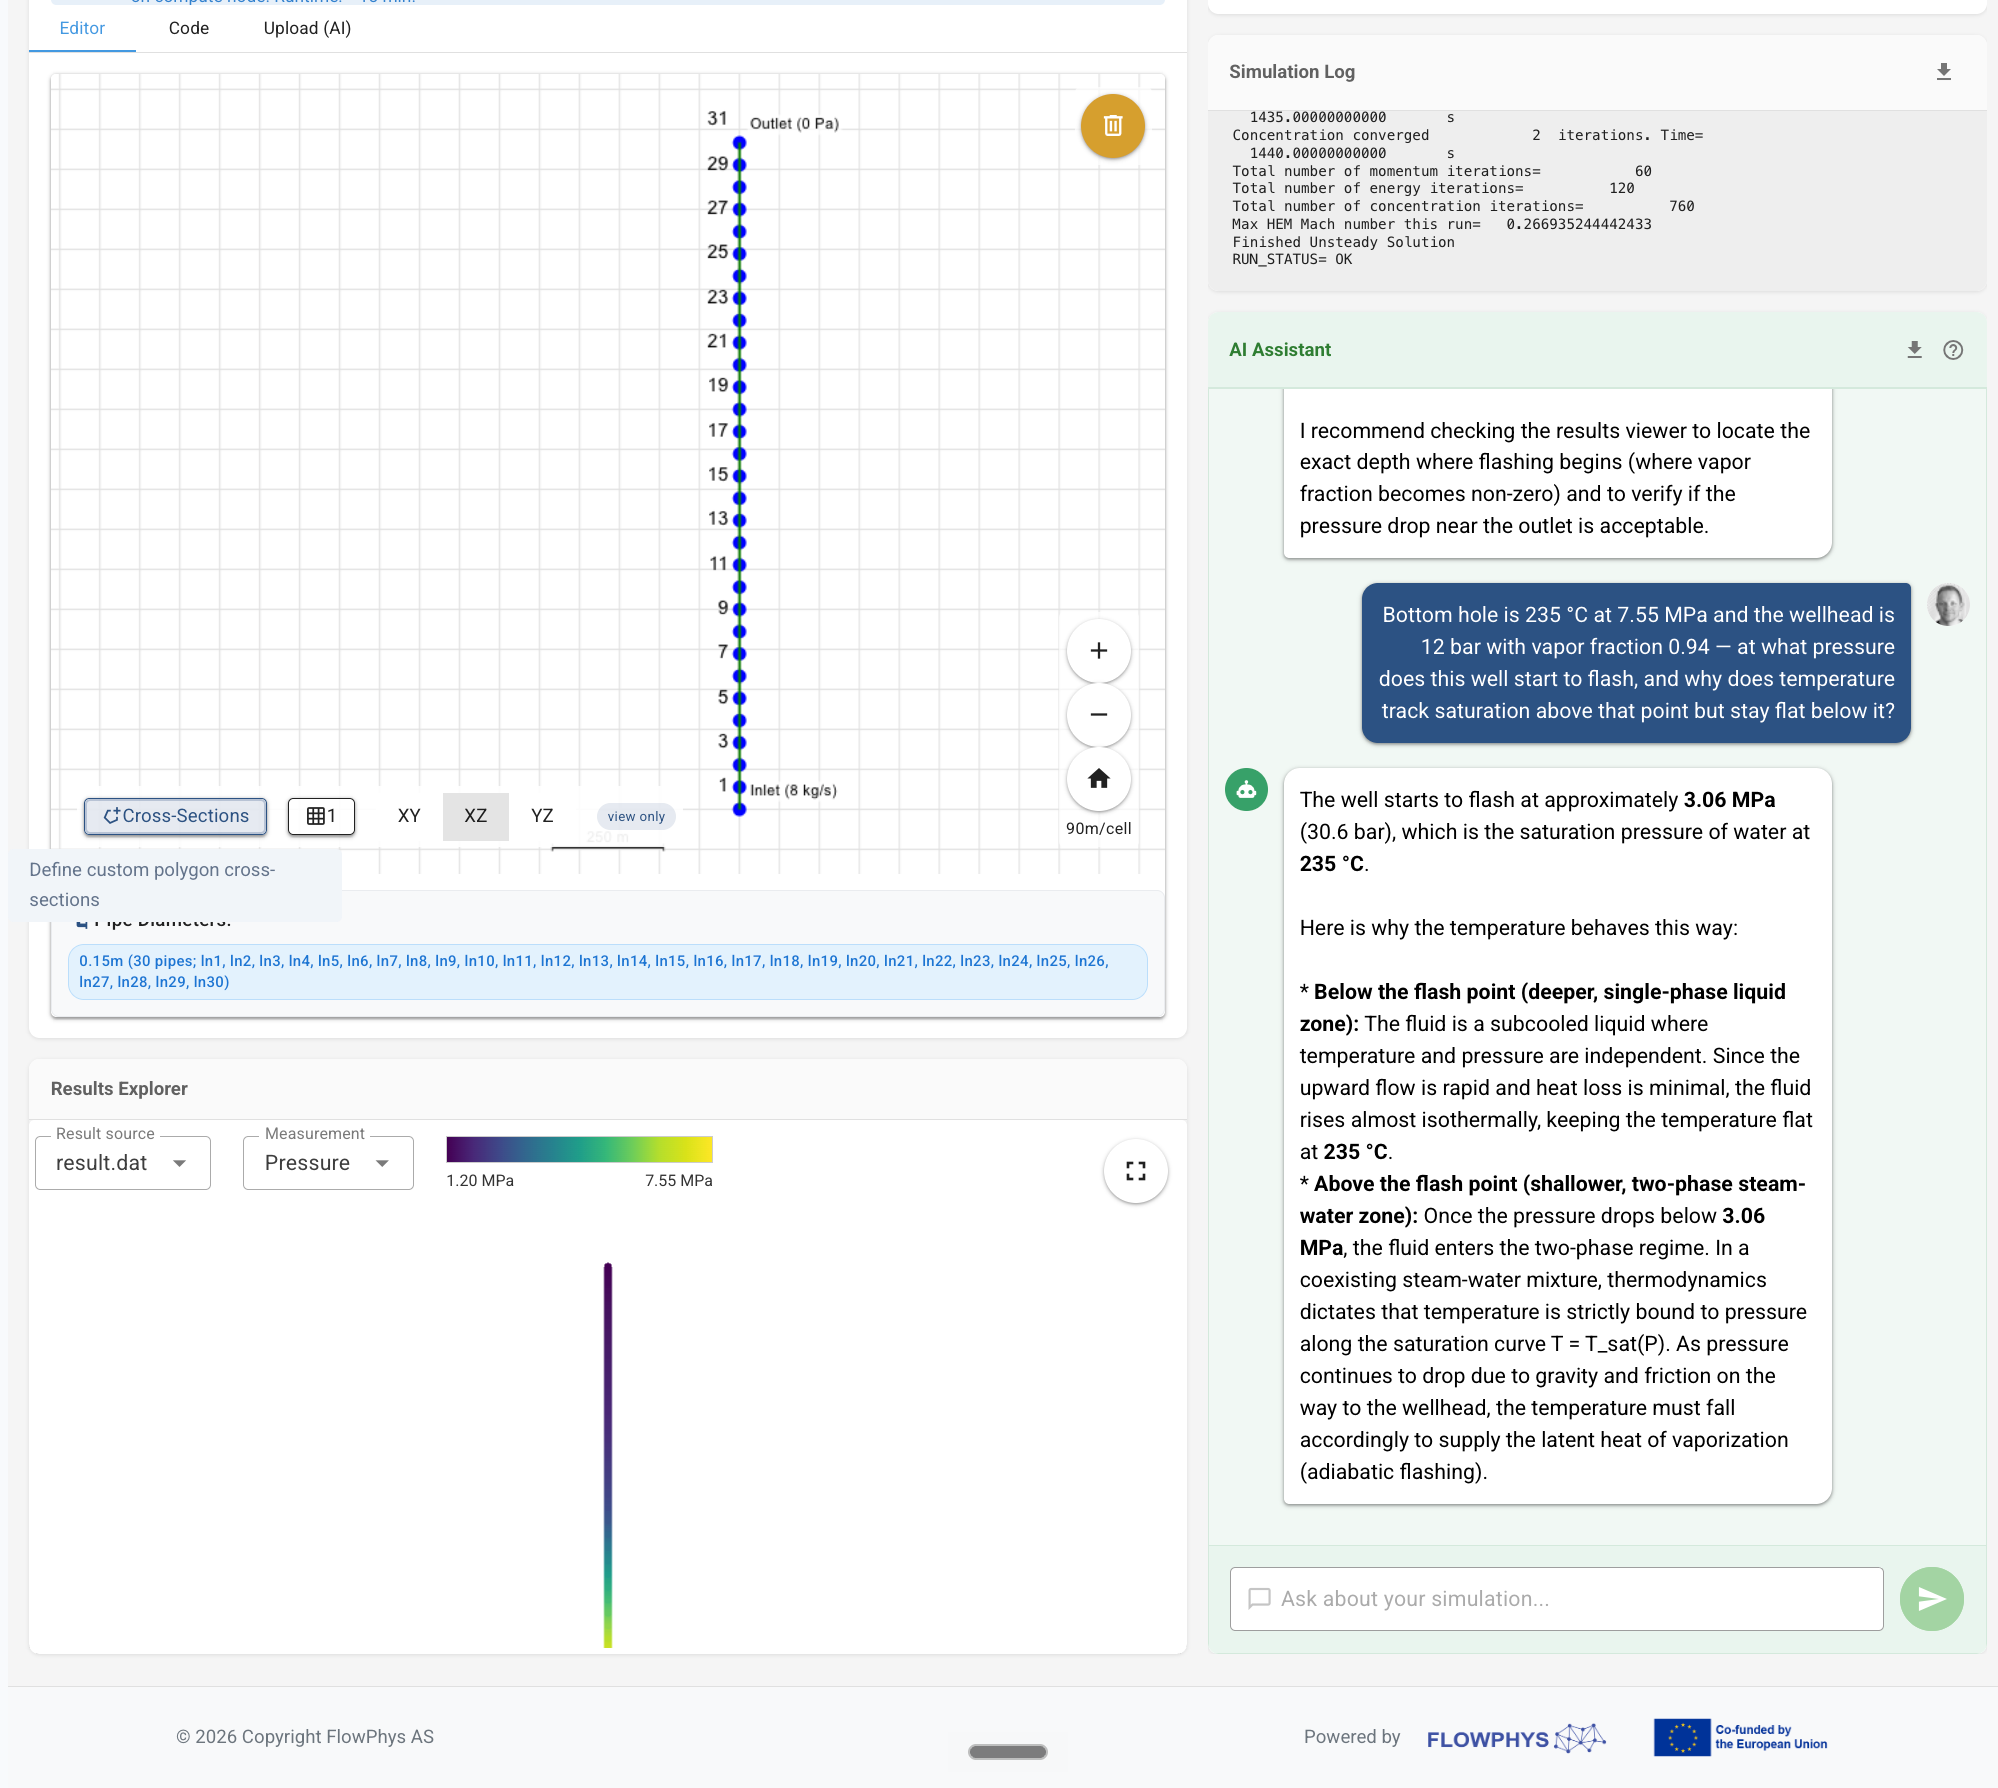Click the Cross-Sections button
The image size is (1998, 1788).
pos(176,816)
